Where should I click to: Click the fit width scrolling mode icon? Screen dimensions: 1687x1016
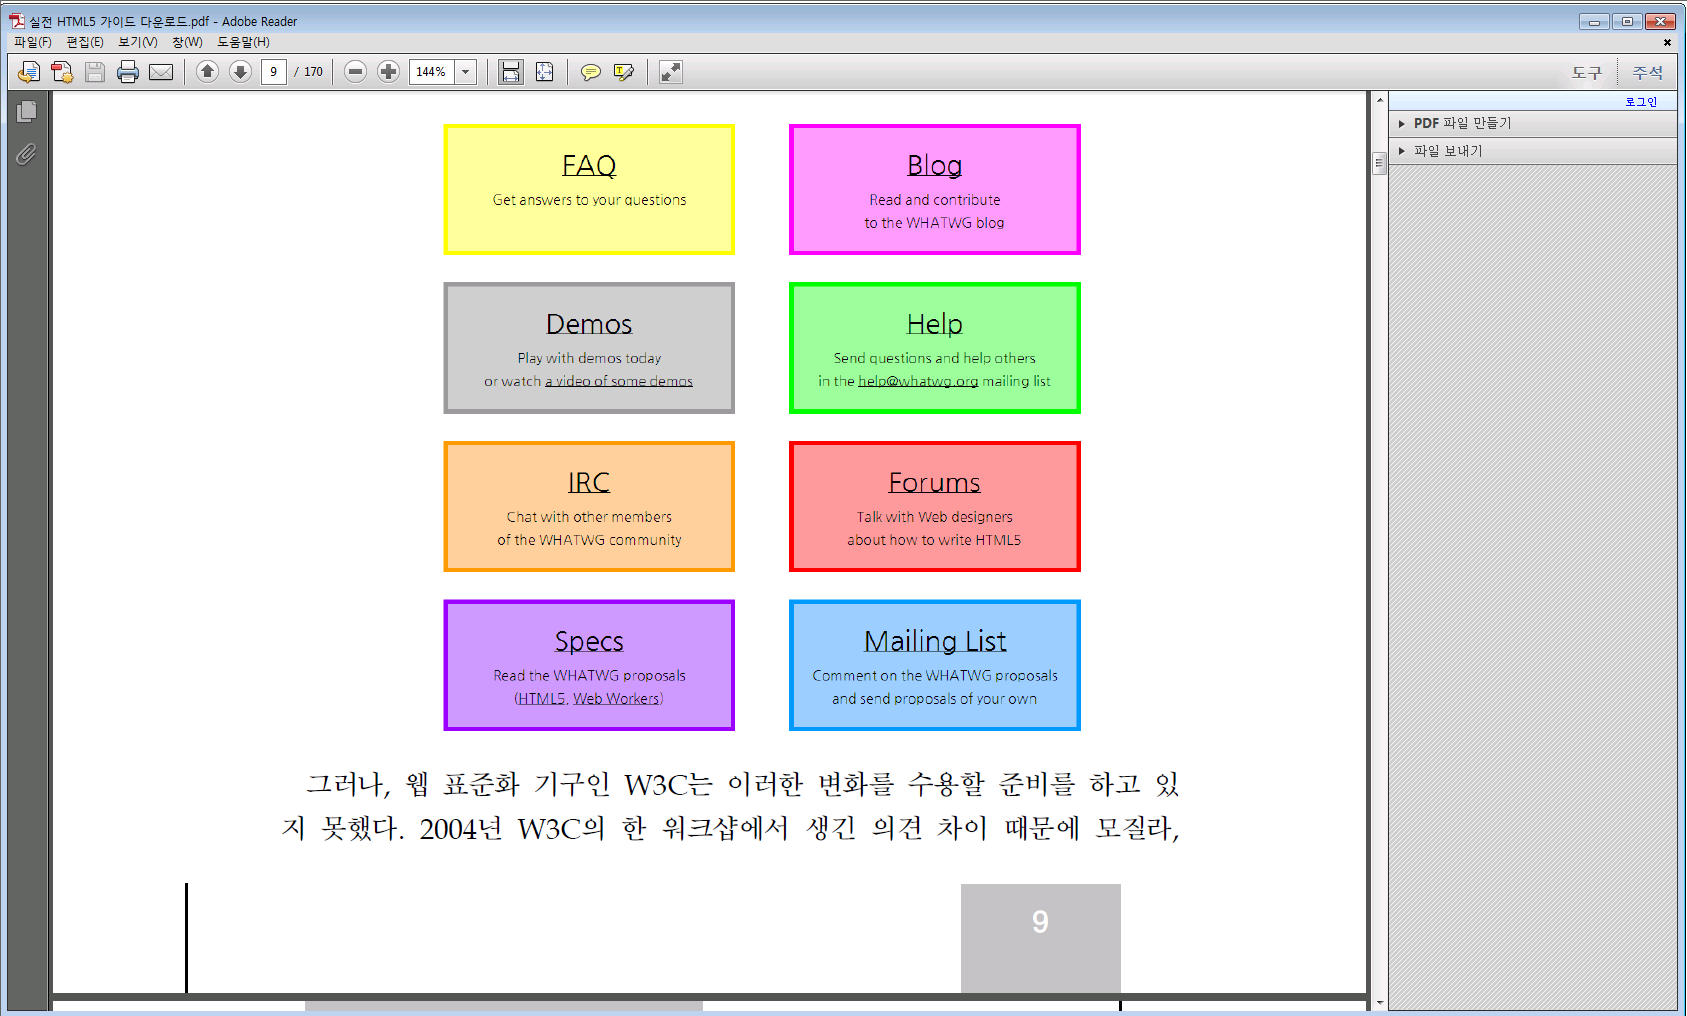(511, 72)
